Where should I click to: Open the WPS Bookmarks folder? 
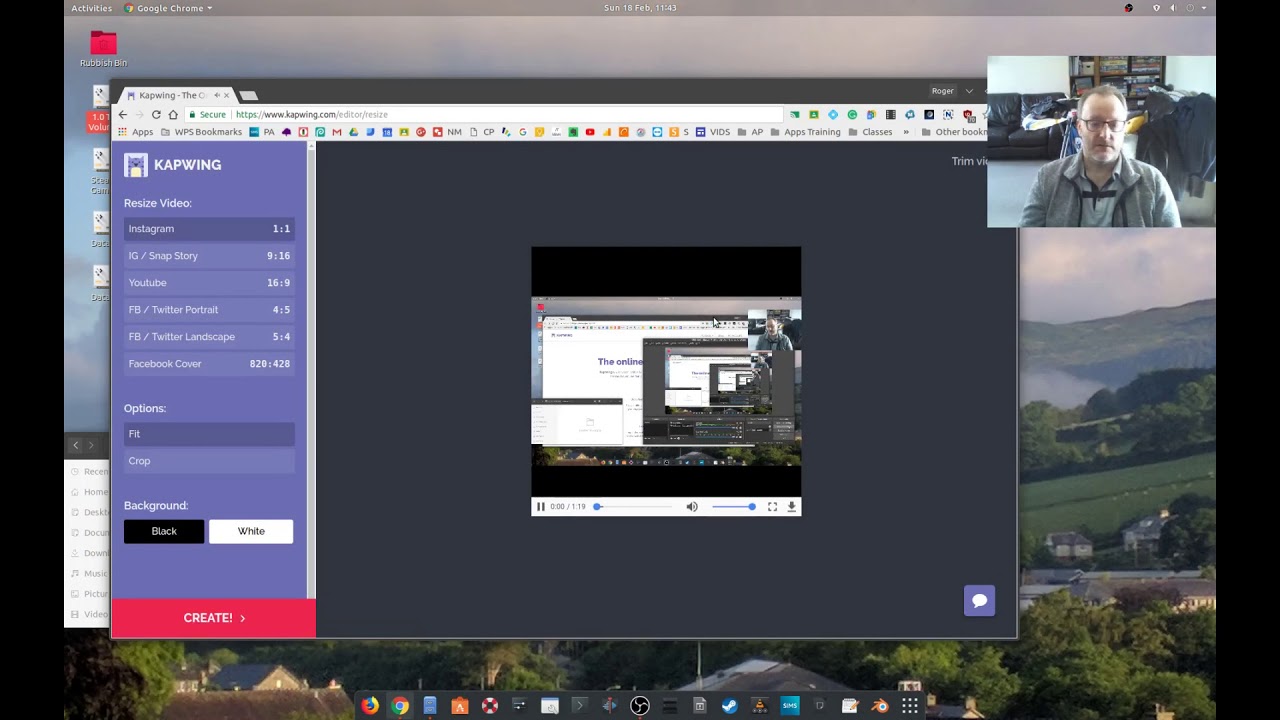pos(201,132)
